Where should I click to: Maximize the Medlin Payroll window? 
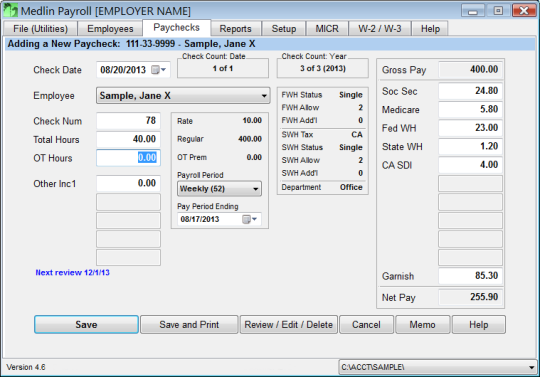pos(498,11)
